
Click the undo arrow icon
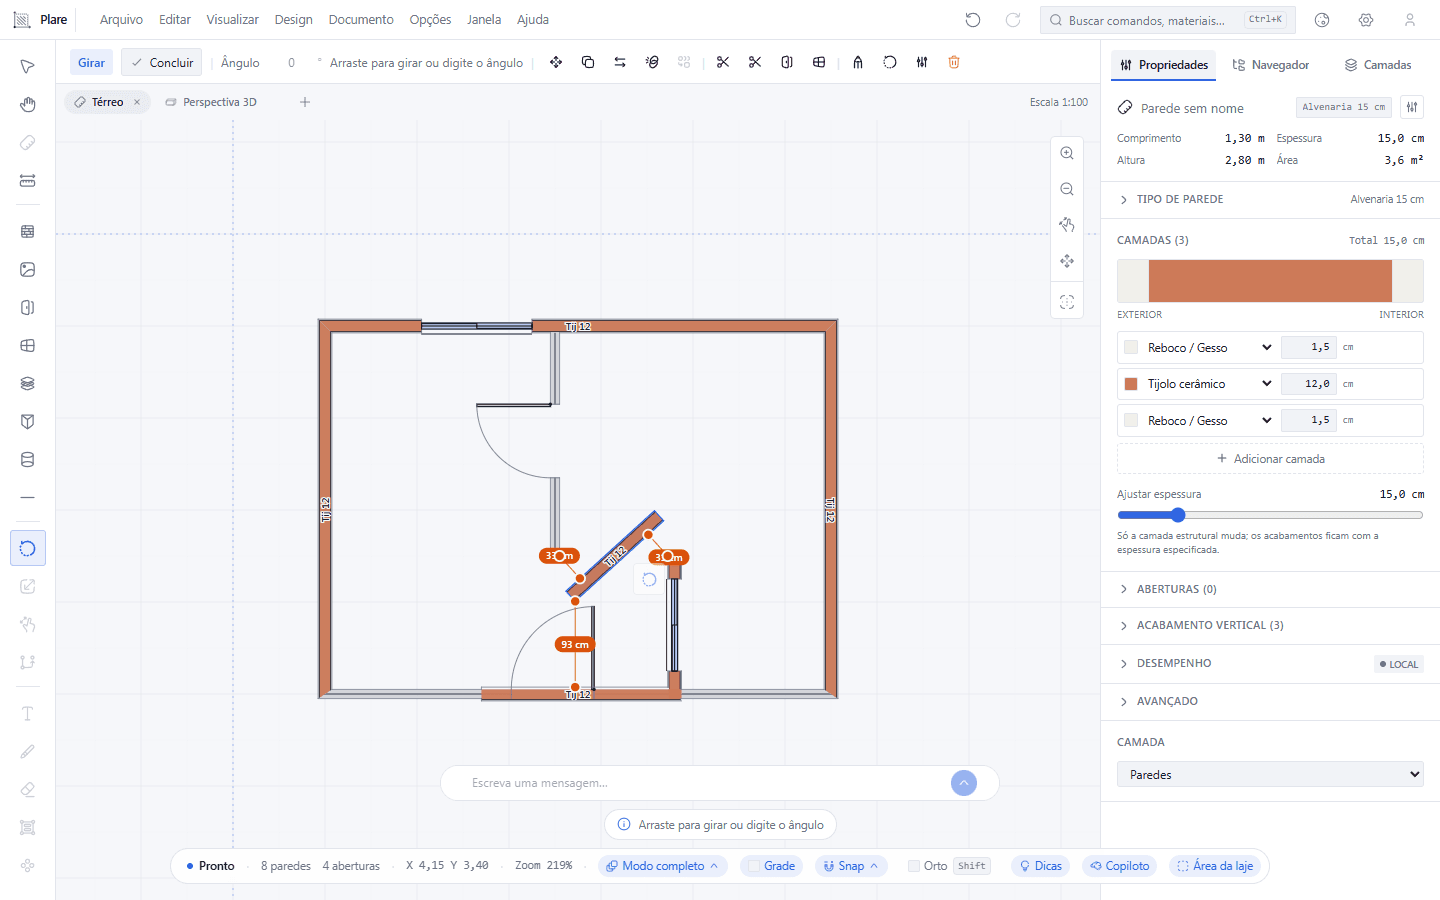point(973,20)
